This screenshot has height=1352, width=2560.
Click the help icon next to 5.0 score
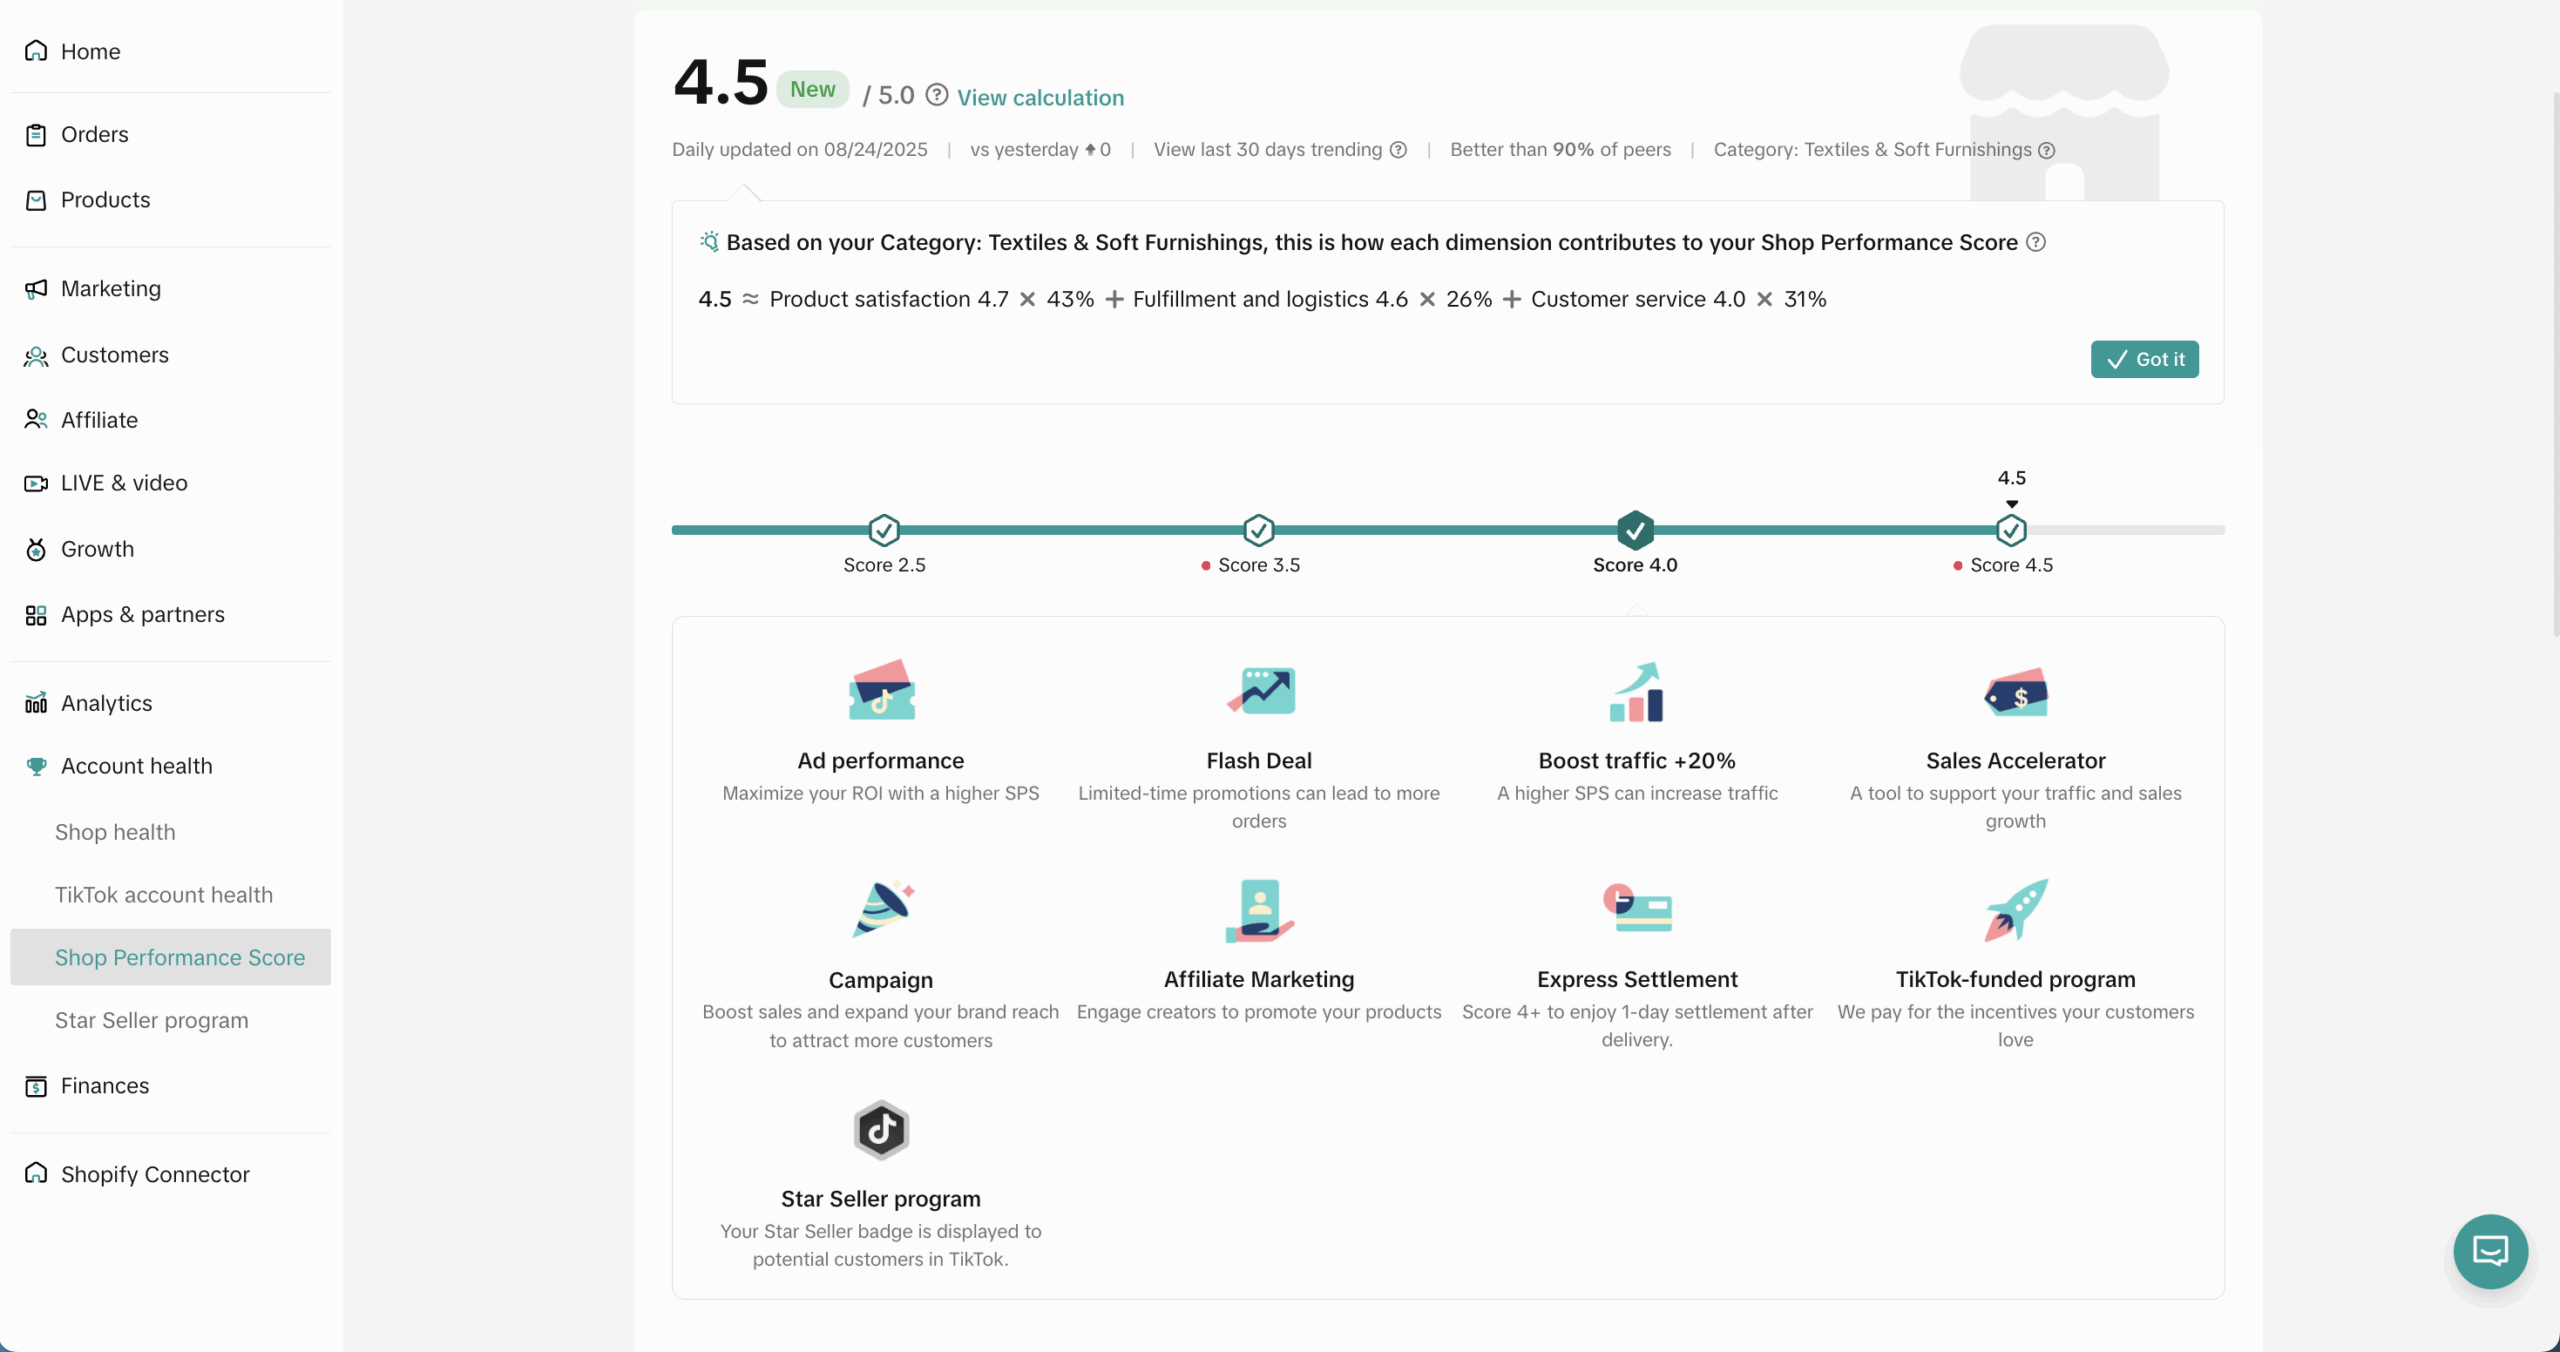[936, 95]
